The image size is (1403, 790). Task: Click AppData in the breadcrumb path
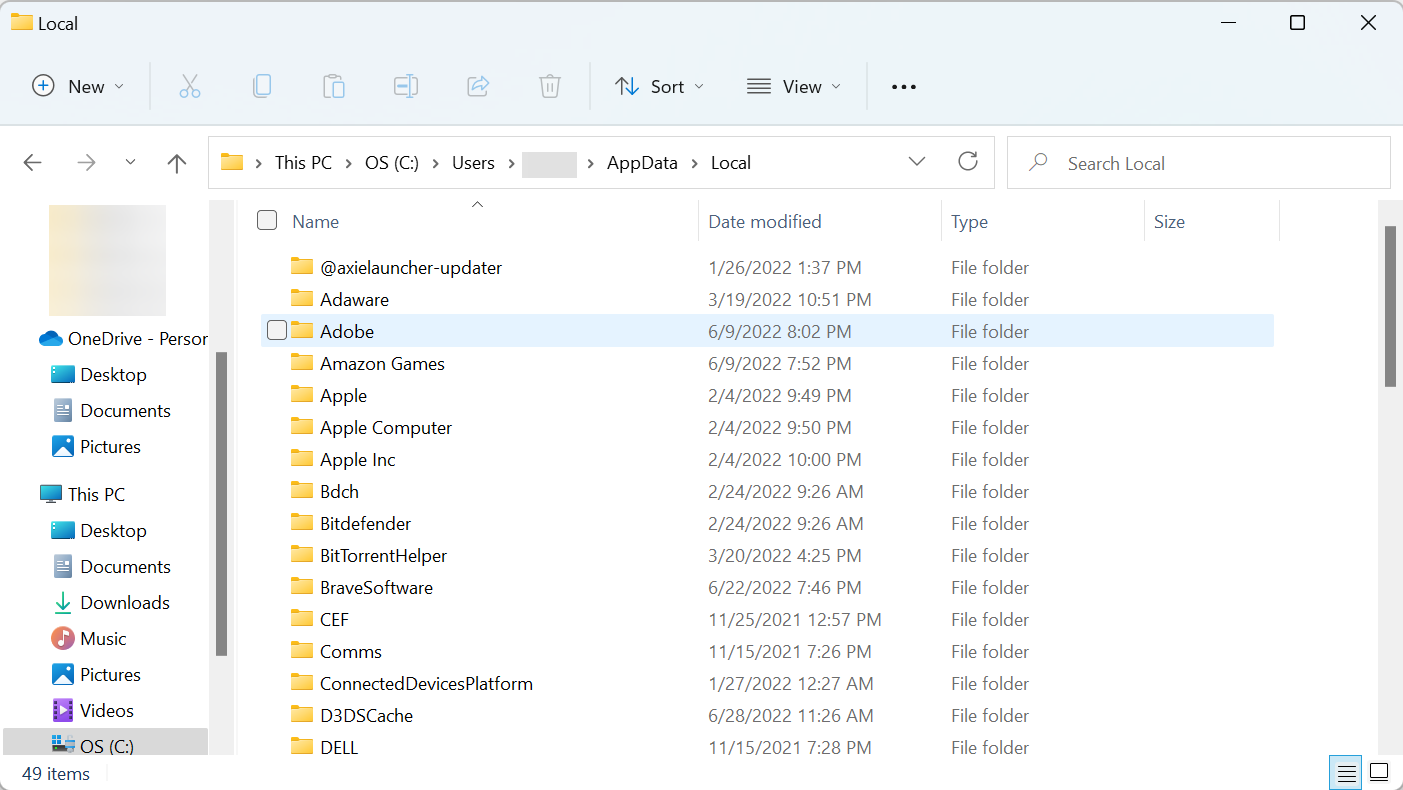[642, 163]
